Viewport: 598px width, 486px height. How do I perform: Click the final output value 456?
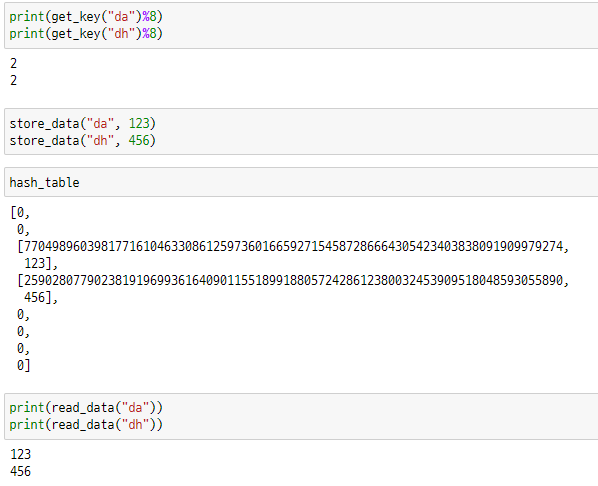coord(21,472)
